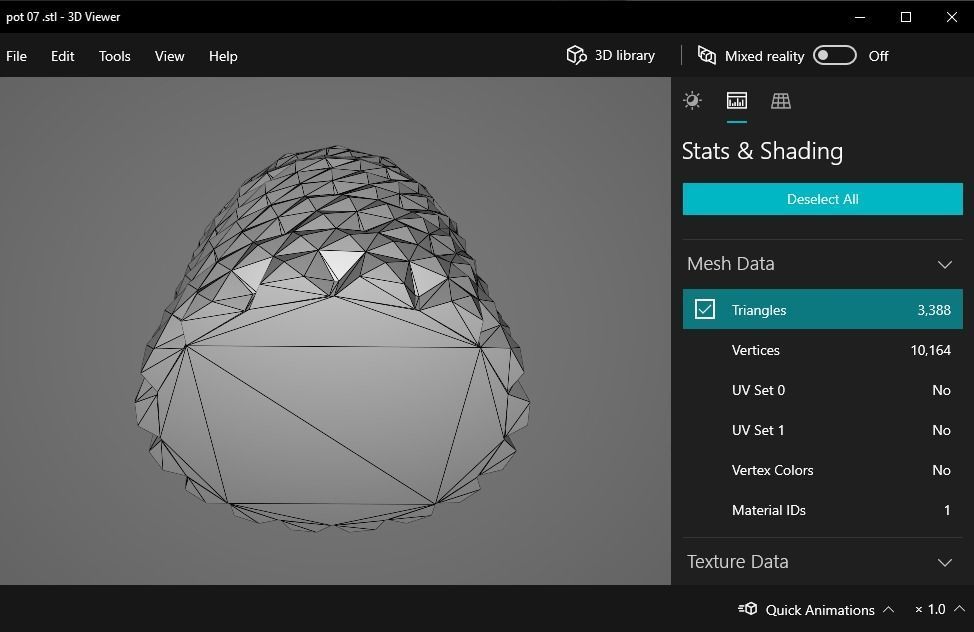Click the Deselect All button

point(822,199)
